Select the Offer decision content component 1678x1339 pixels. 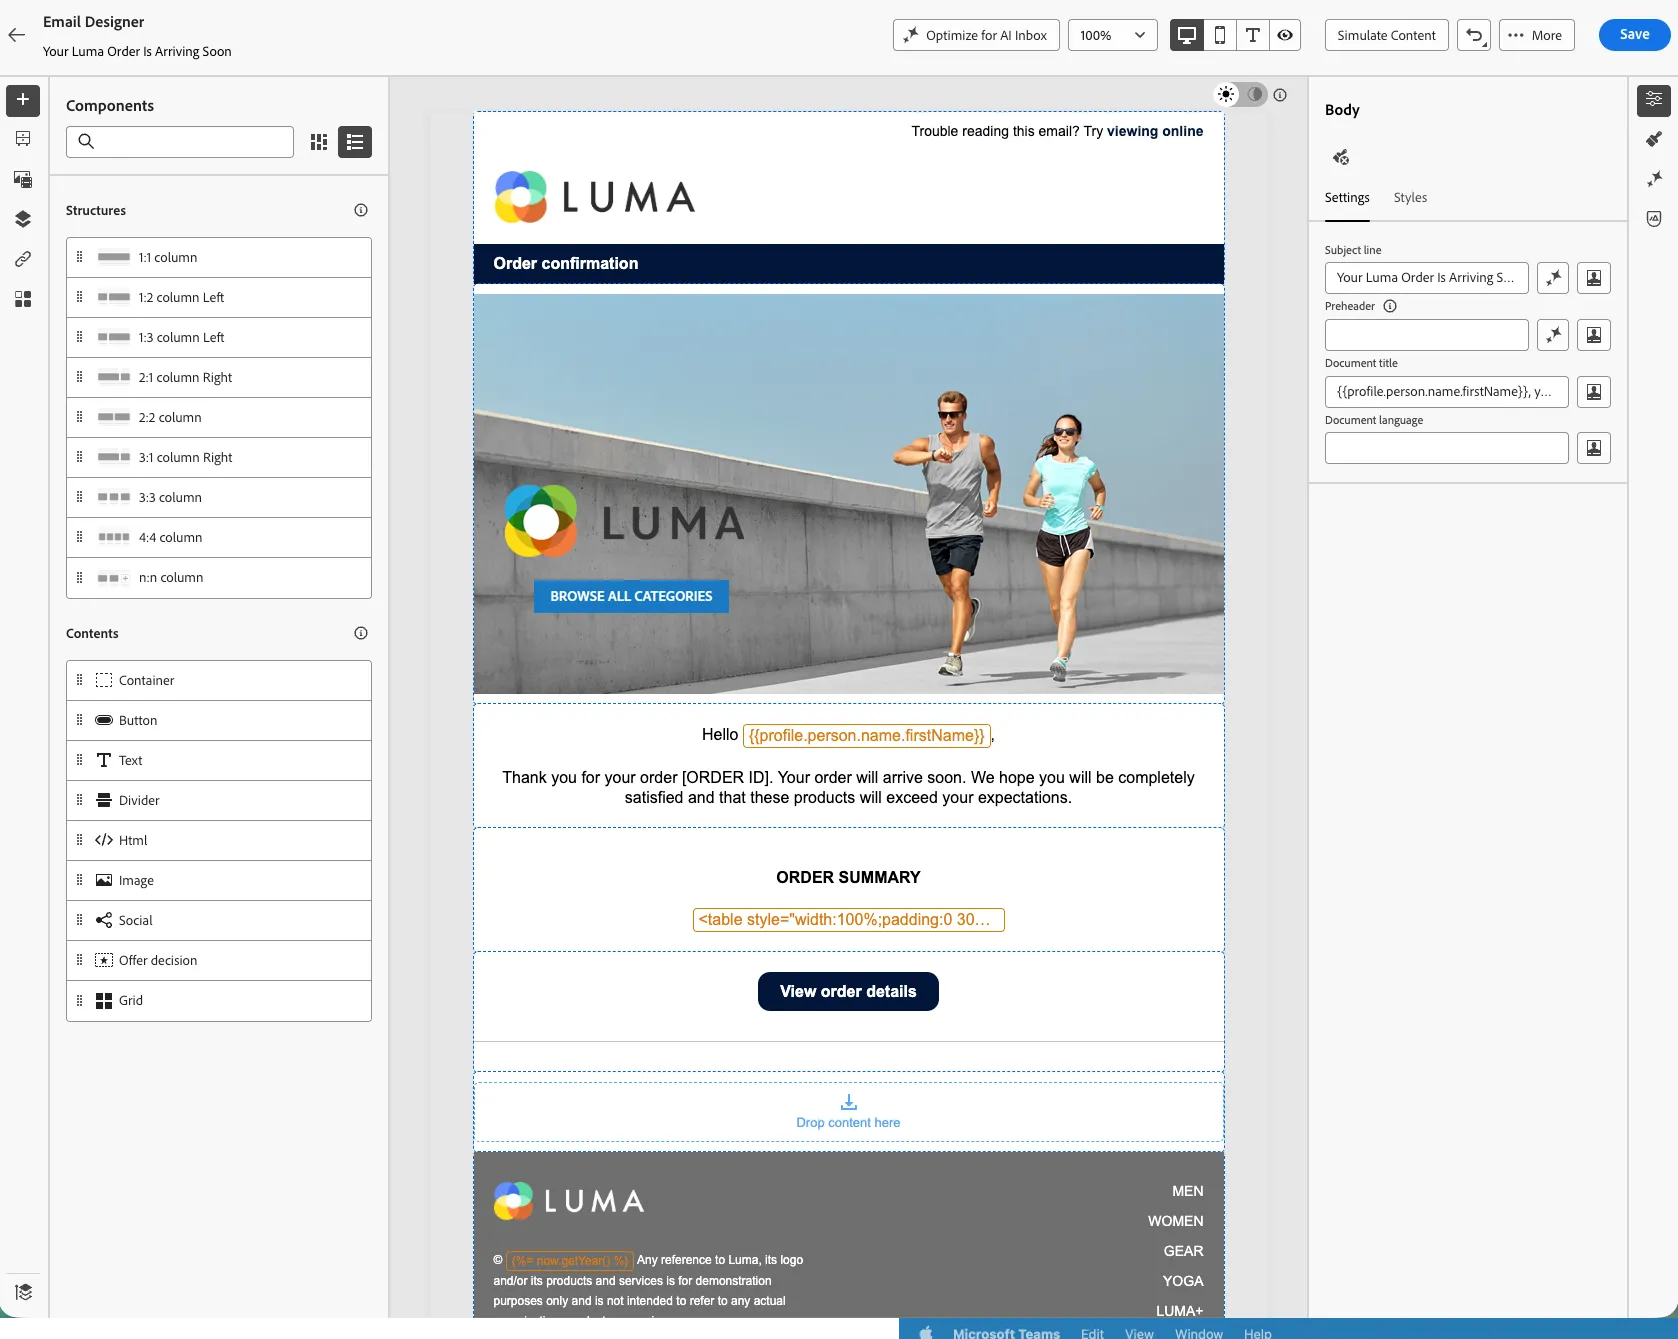(x=219, y=961)
